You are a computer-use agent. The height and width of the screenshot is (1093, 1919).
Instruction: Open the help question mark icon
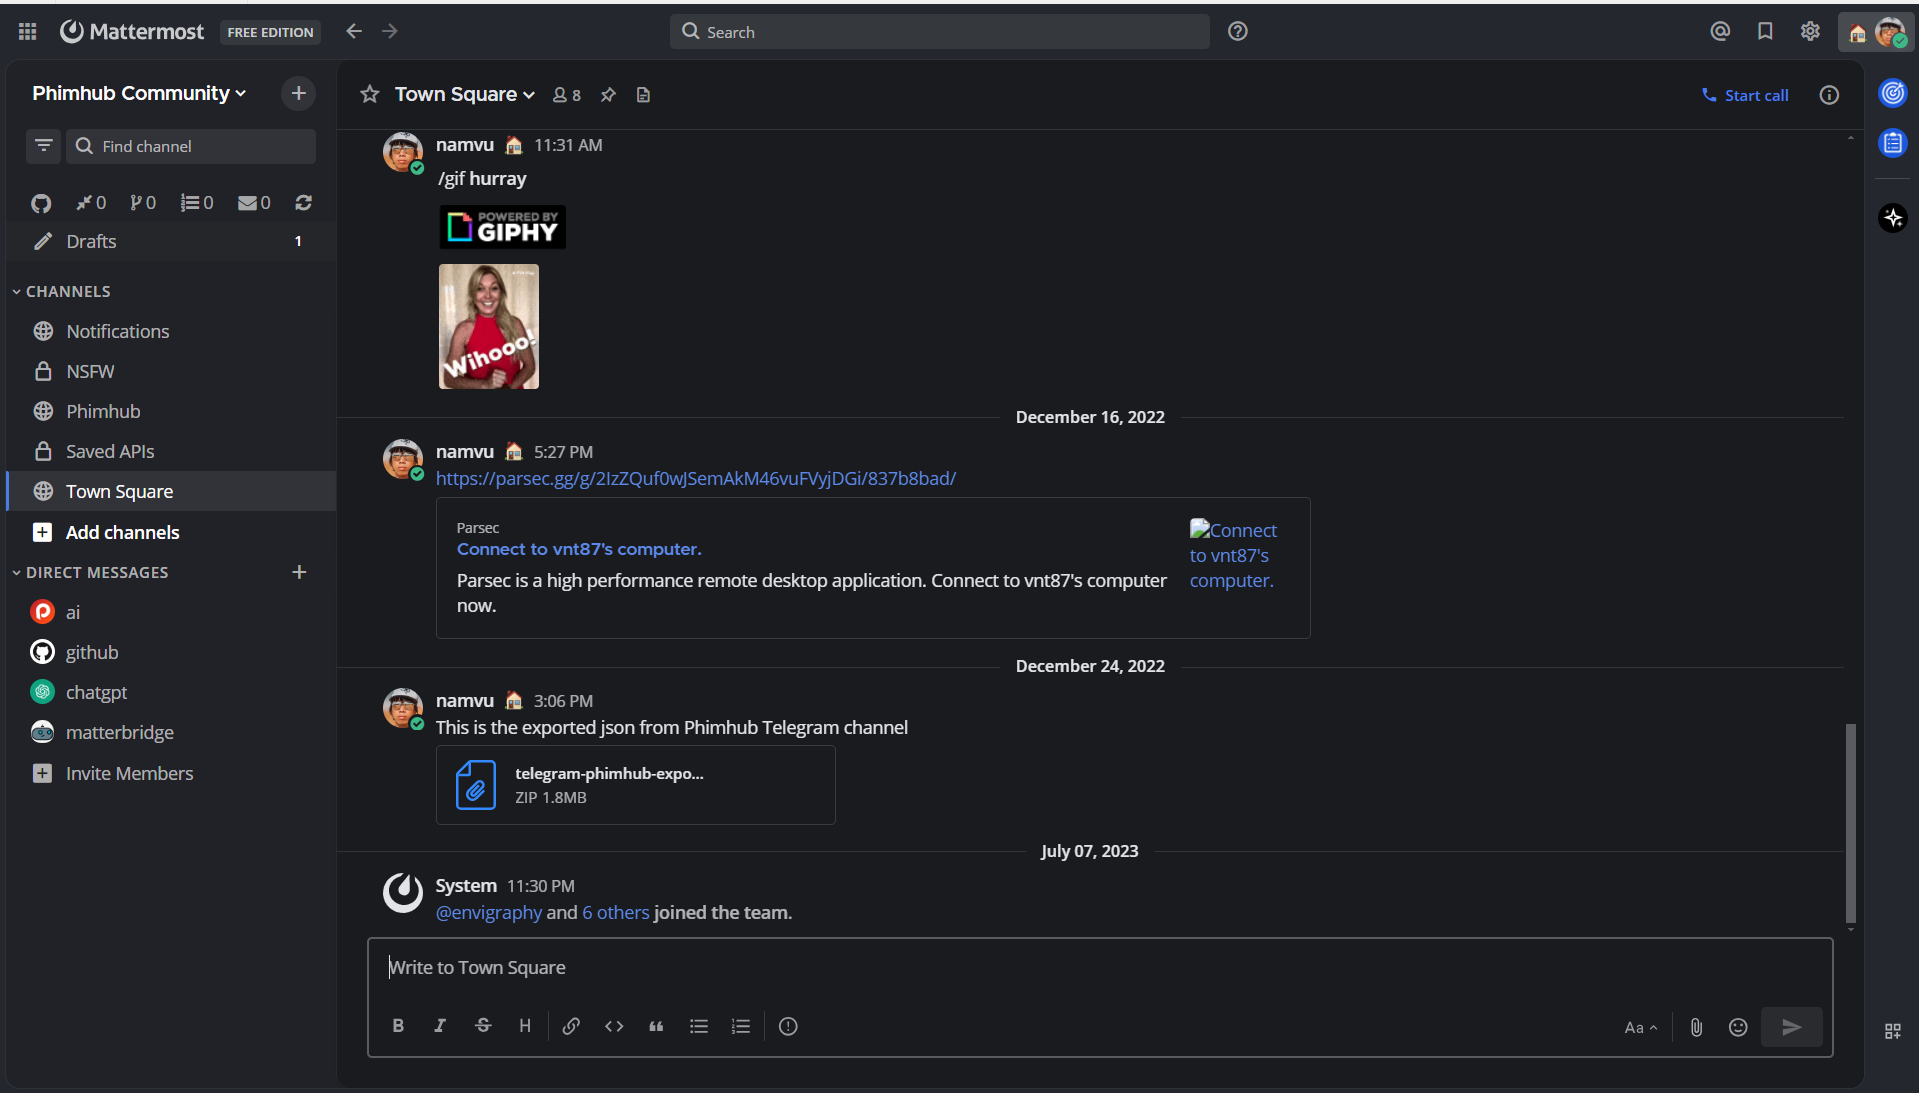click(x=1238, y=32)
